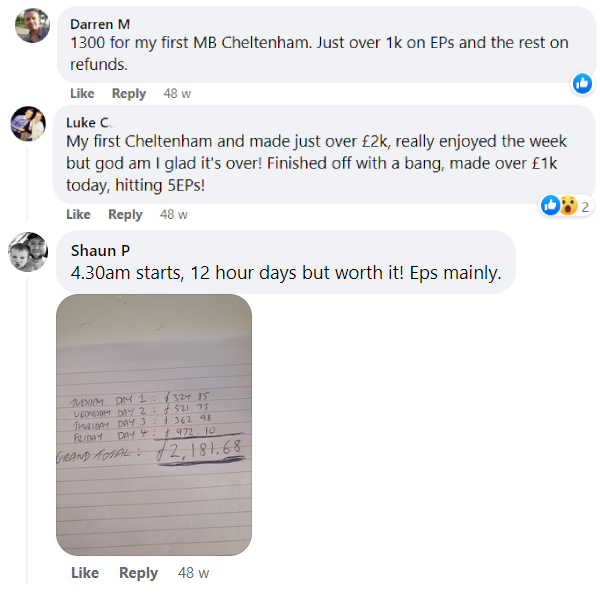Viewport: 600px width, 600px height.
Task: Open Shaun's handwritten grand total photo
Action: click(154, 425)
